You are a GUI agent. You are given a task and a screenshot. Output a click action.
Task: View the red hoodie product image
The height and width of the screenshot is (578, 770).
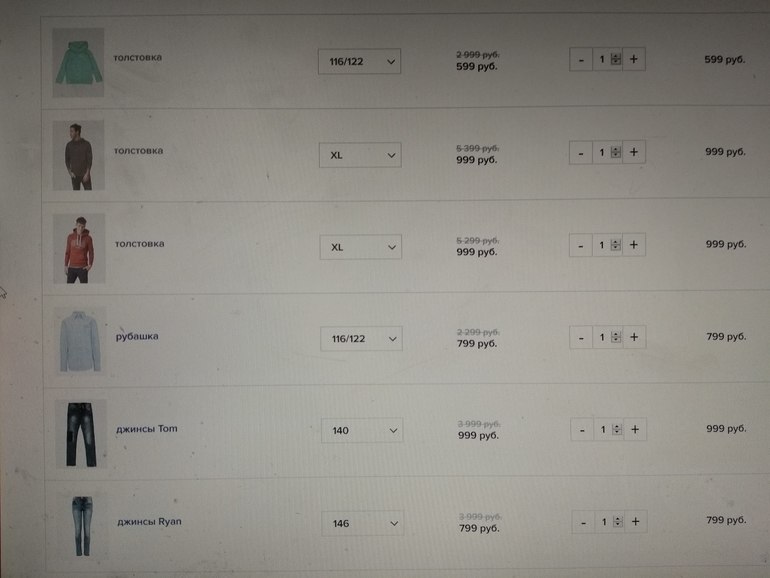(79, 247)
